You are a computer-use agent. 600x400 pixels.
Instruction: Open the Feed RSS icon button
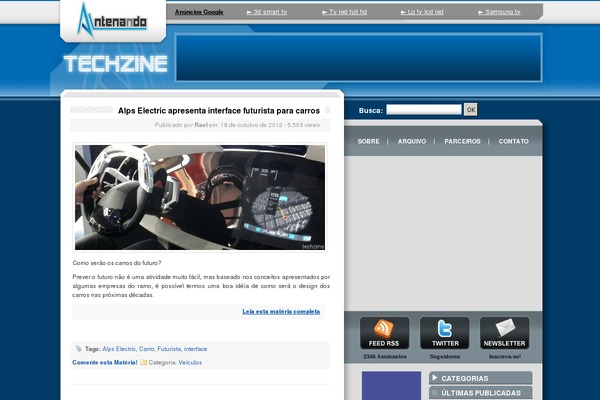pos(384,333)
